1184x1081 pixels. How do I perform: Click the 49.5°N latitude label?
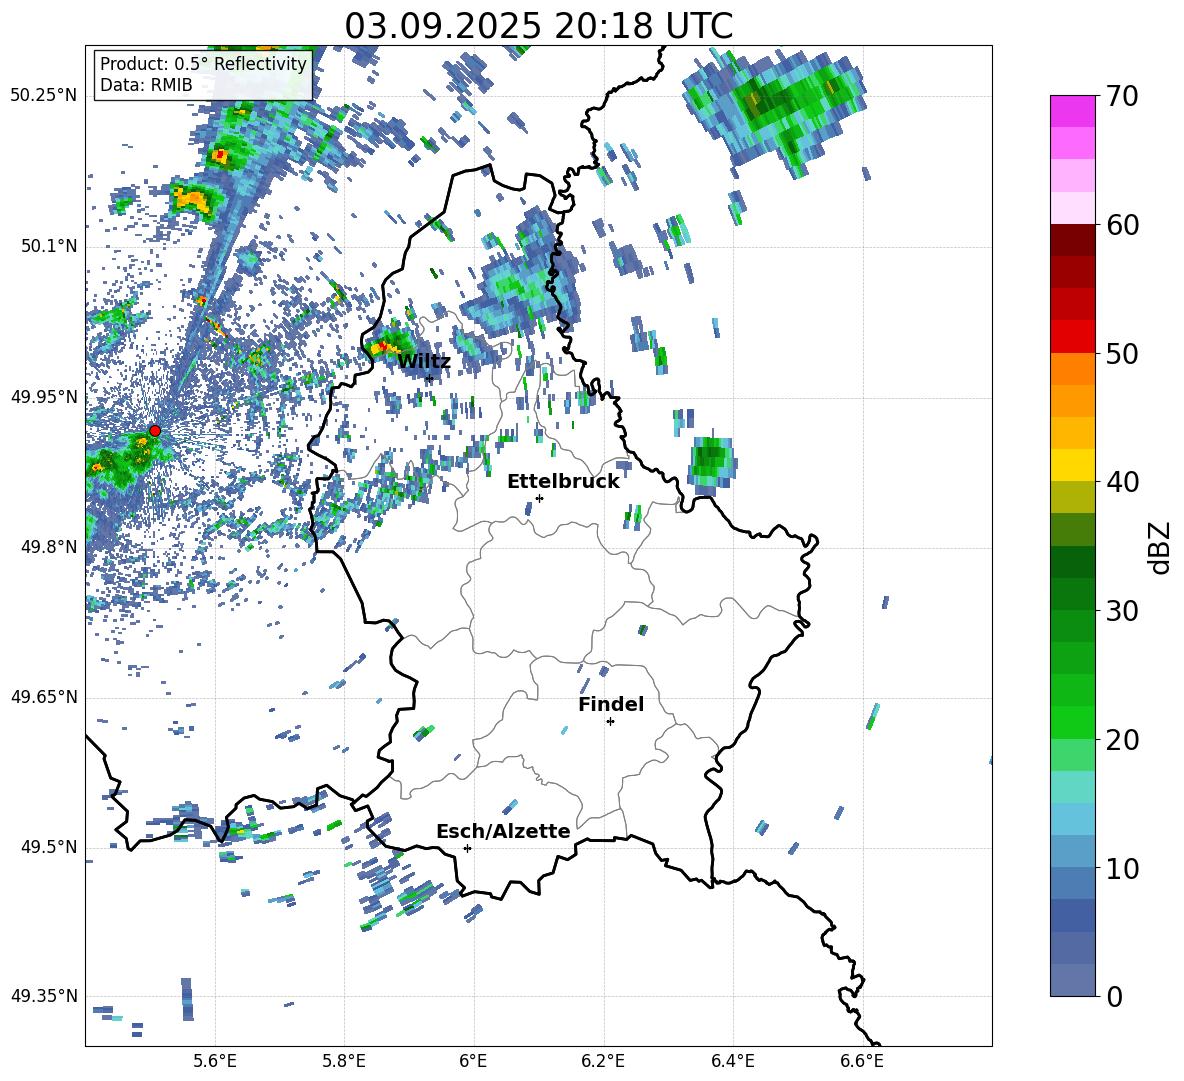(x=48, y=847)
